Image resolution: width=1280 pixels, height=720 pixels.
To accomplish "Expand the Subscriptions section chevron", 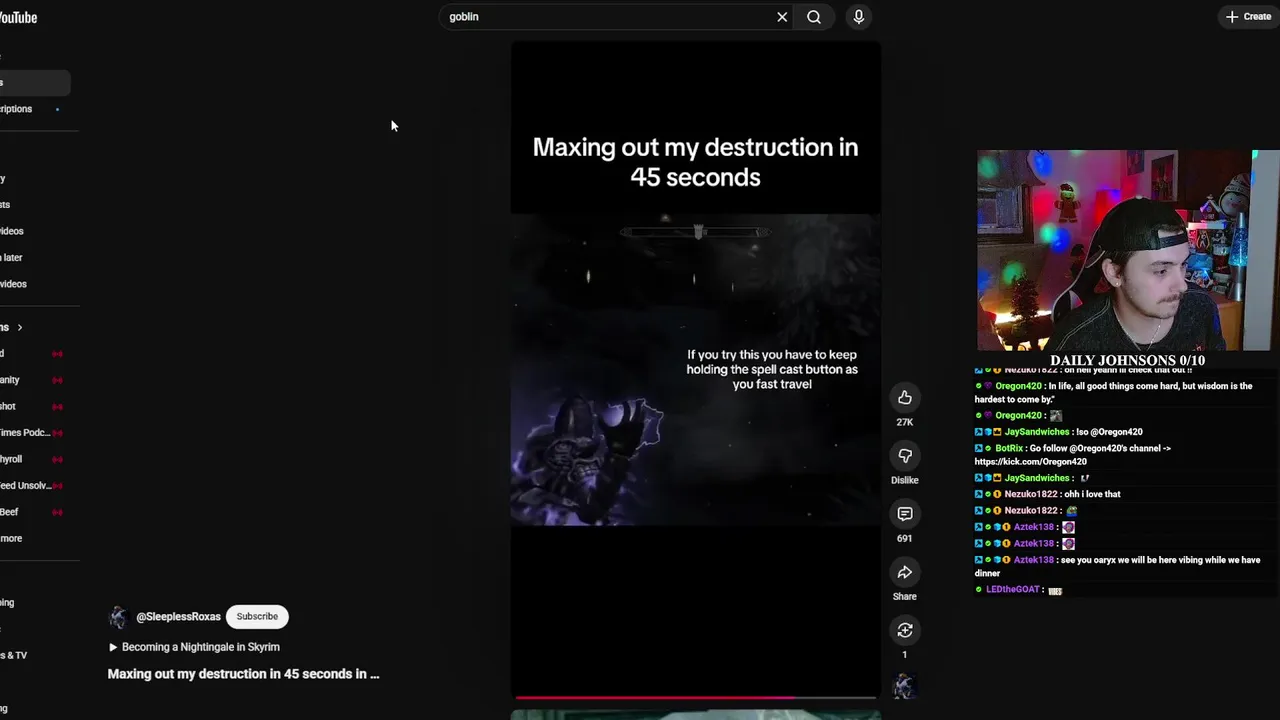I will (19, 327).
